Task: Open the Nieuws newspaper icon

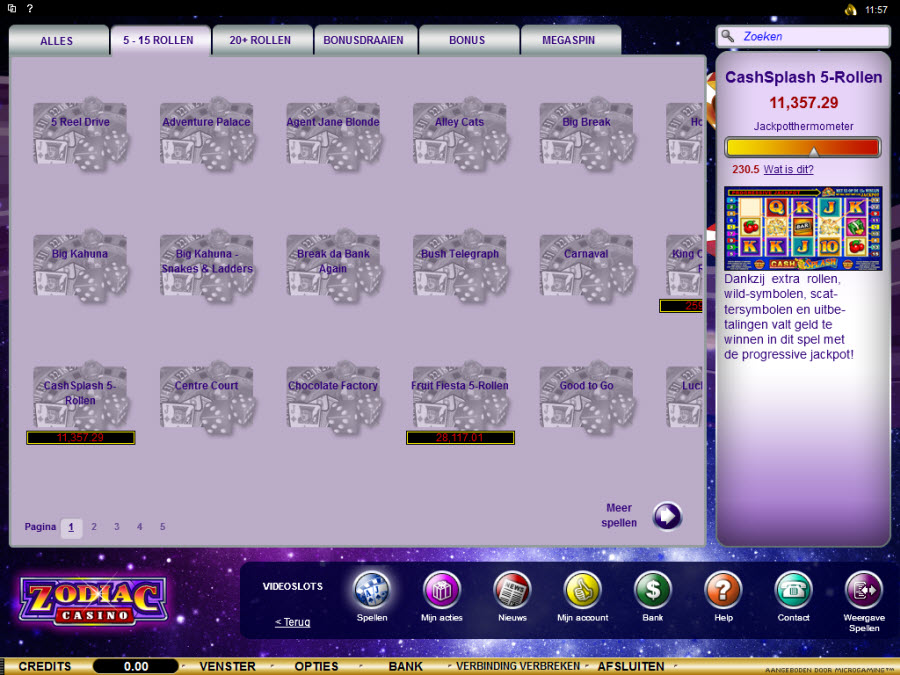Action: (512, 590)
